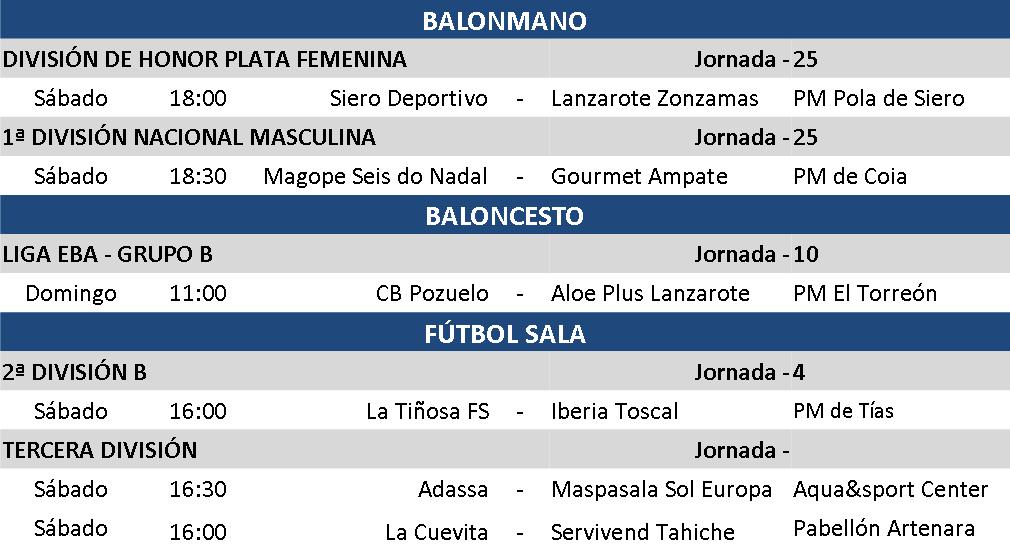This screenshot has width=1010, height=546.
Task: Select the Iberia Toscal team cell
Action: pyautogui.click(x=614, y=411)
